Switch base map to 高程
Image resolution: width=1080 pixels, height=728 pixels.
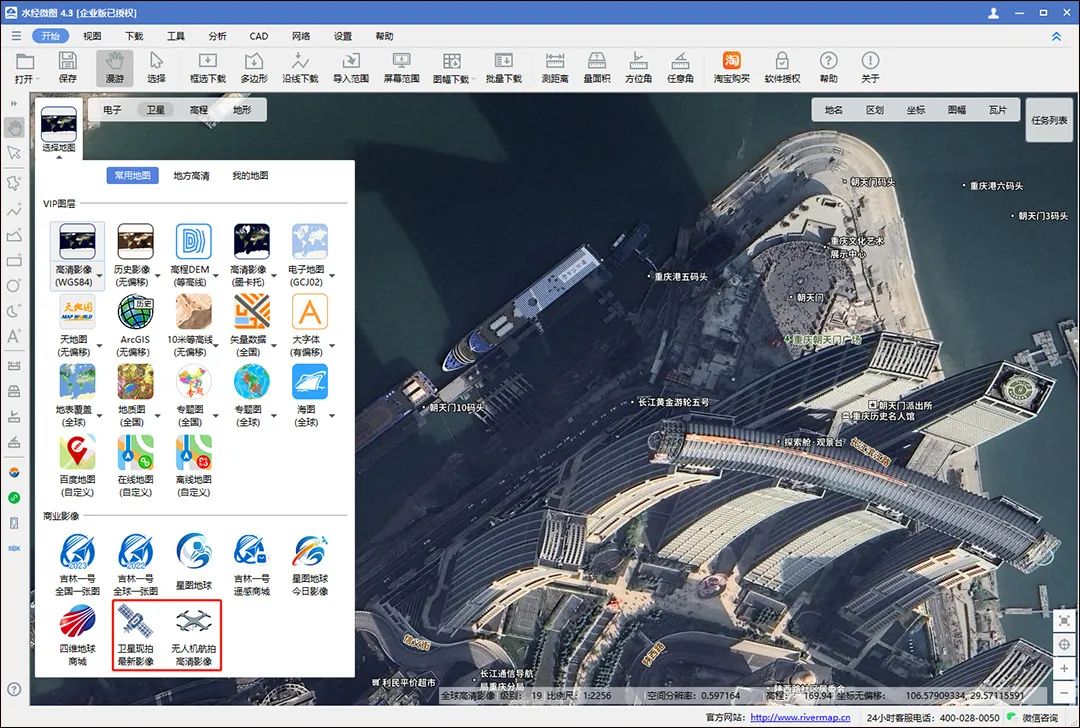(x=198, y=110)
